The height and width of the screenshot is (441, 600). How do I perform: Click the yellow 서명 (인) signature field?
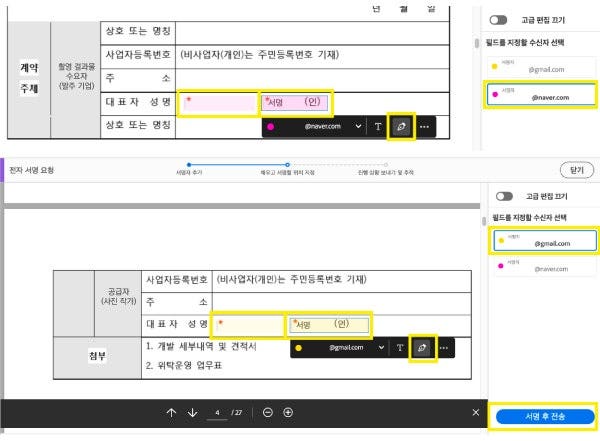tap(329, 325)
